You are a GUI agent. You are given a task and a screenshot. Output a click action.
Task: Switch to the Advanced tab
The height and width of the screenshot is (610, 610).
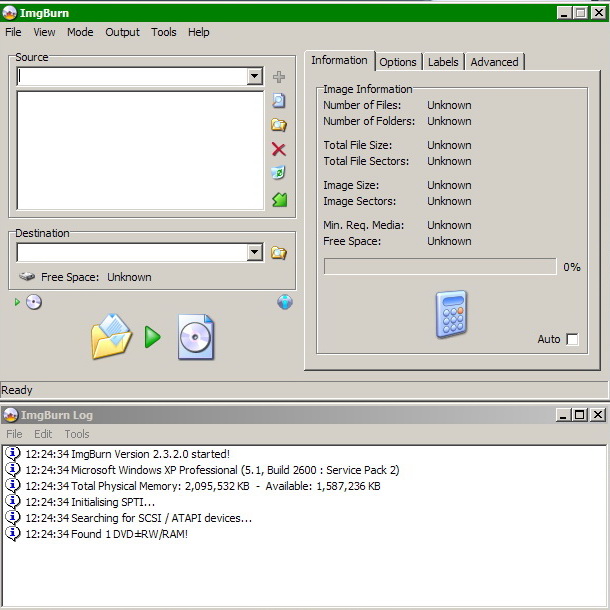(495, 62)
